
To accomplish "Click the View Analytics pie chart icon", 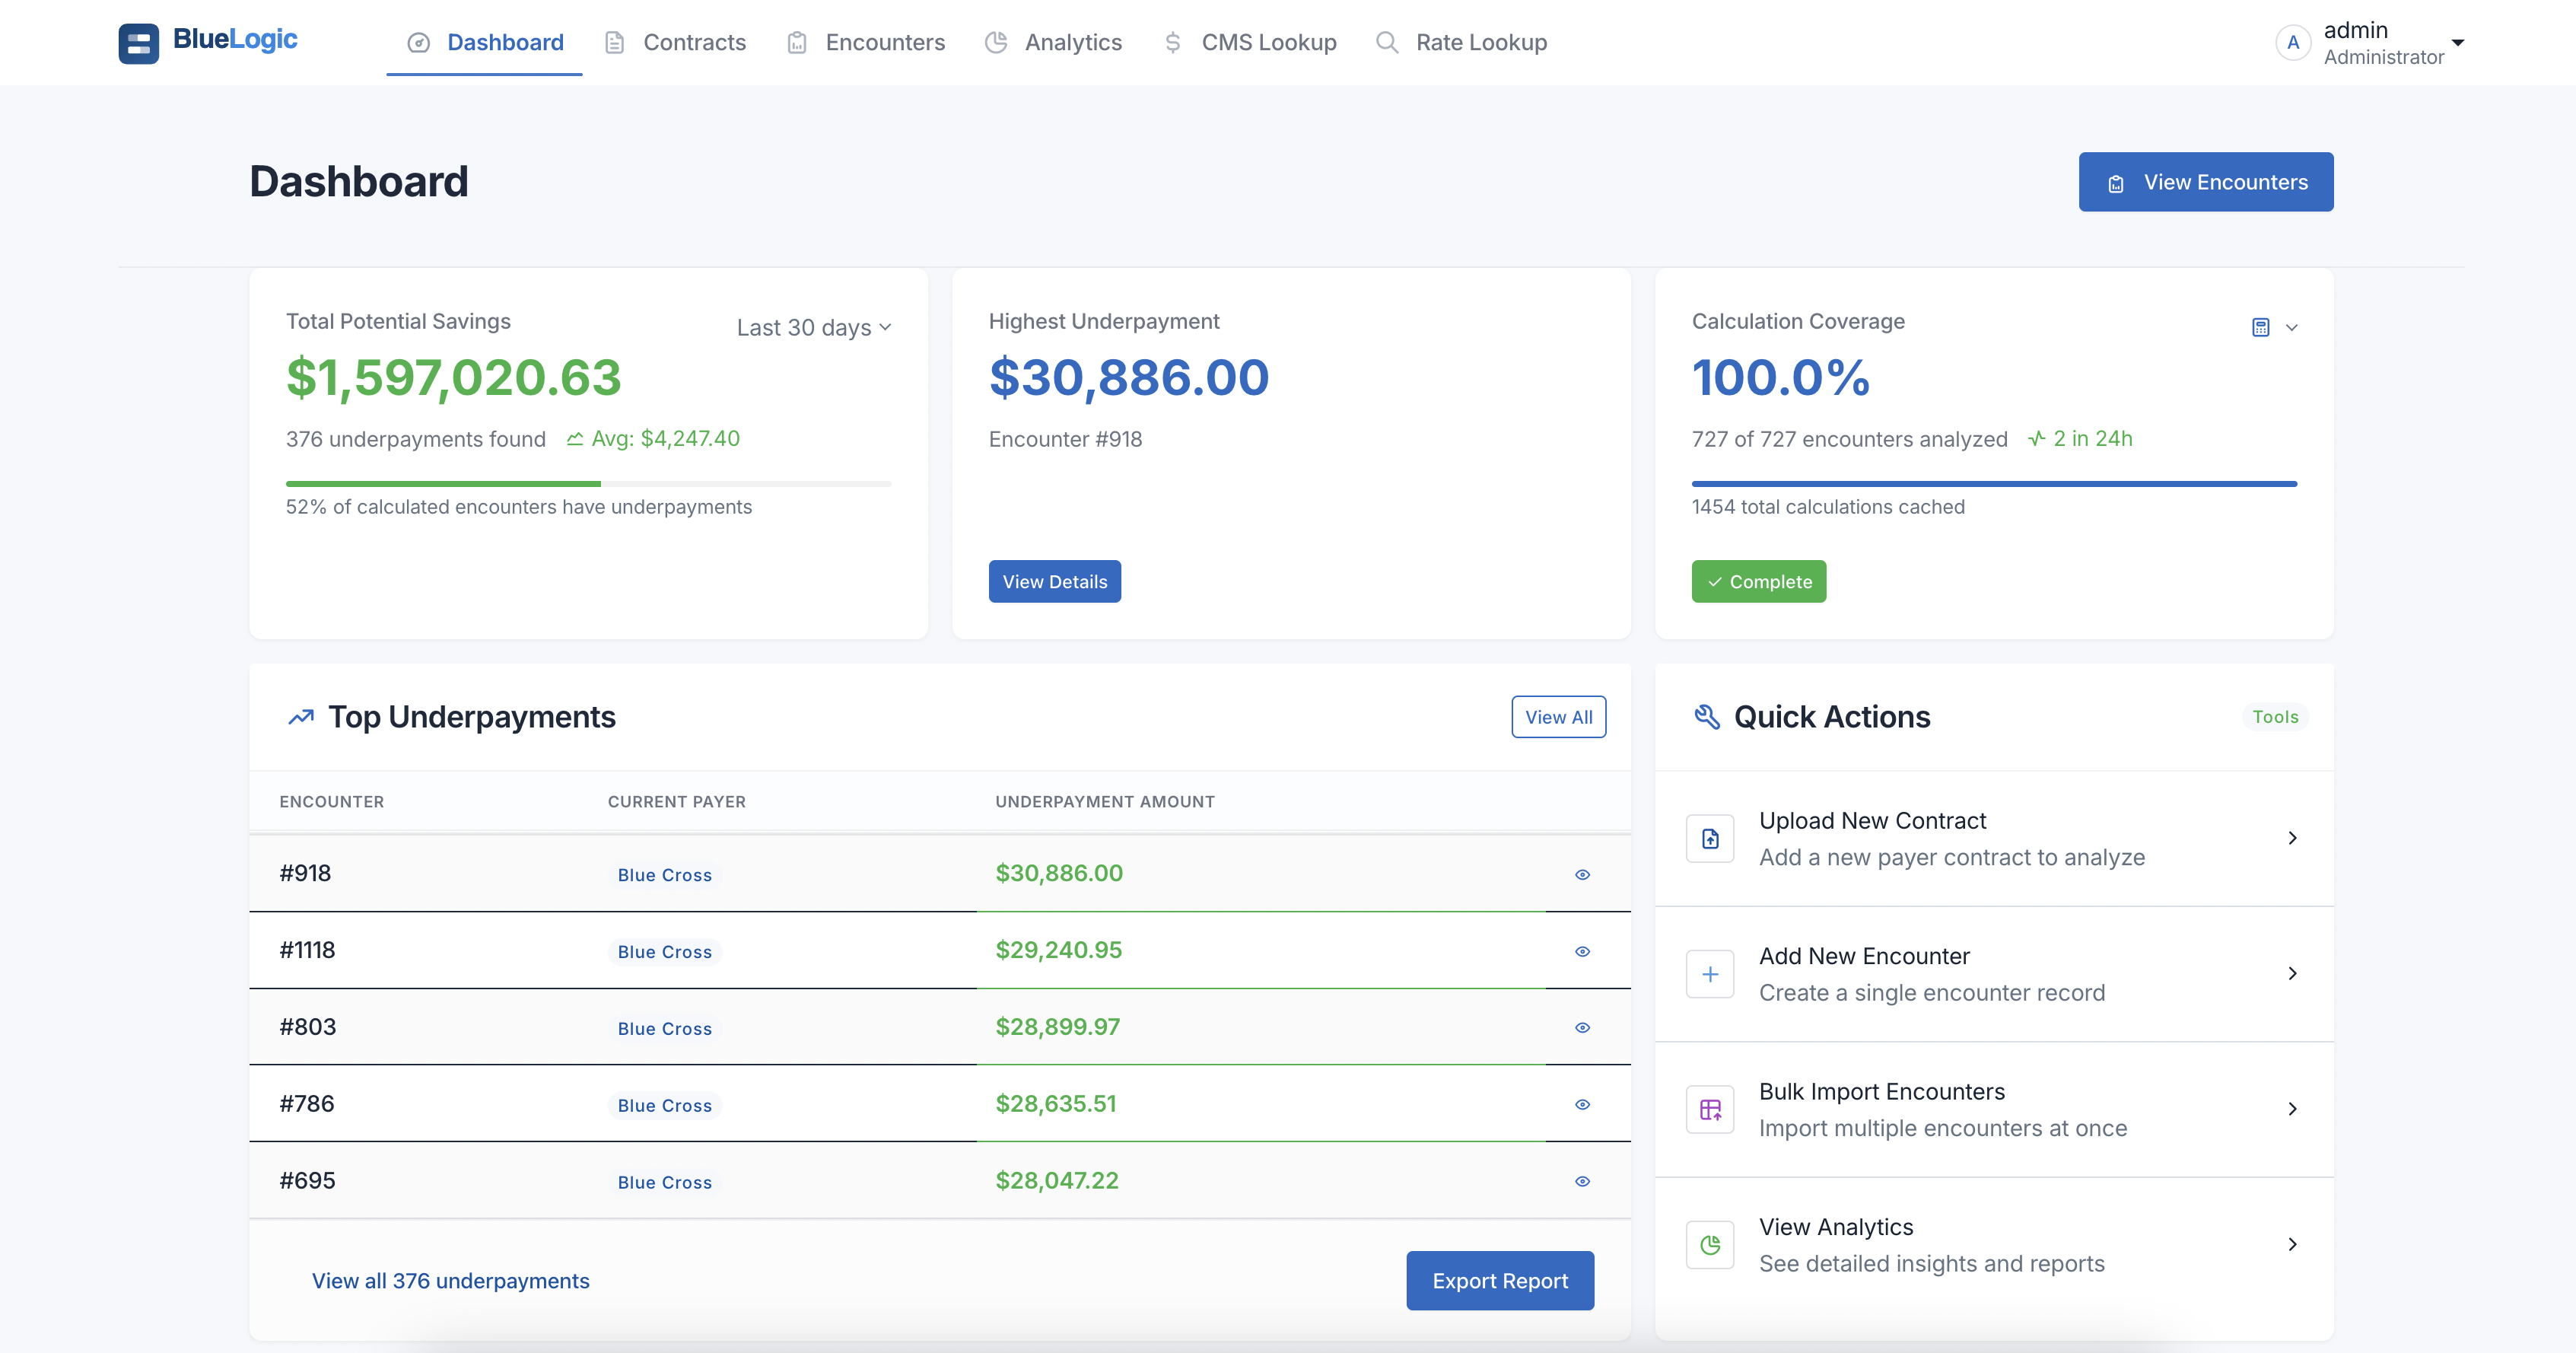I will click(x=1710, y=1245).
